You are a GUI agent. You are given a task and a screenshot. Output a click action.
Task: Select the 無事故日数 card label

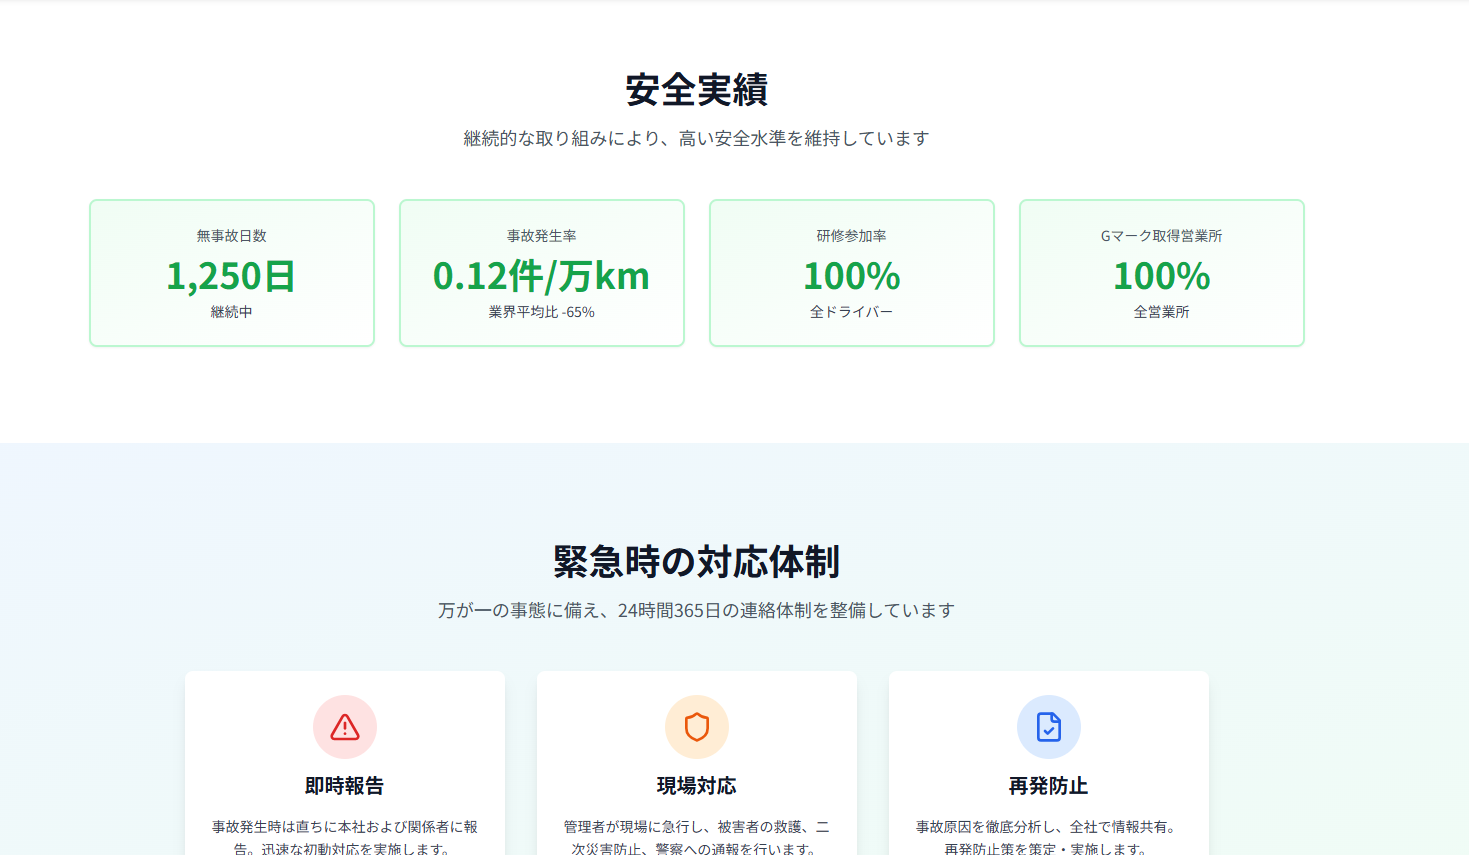[x=232, y=236]
